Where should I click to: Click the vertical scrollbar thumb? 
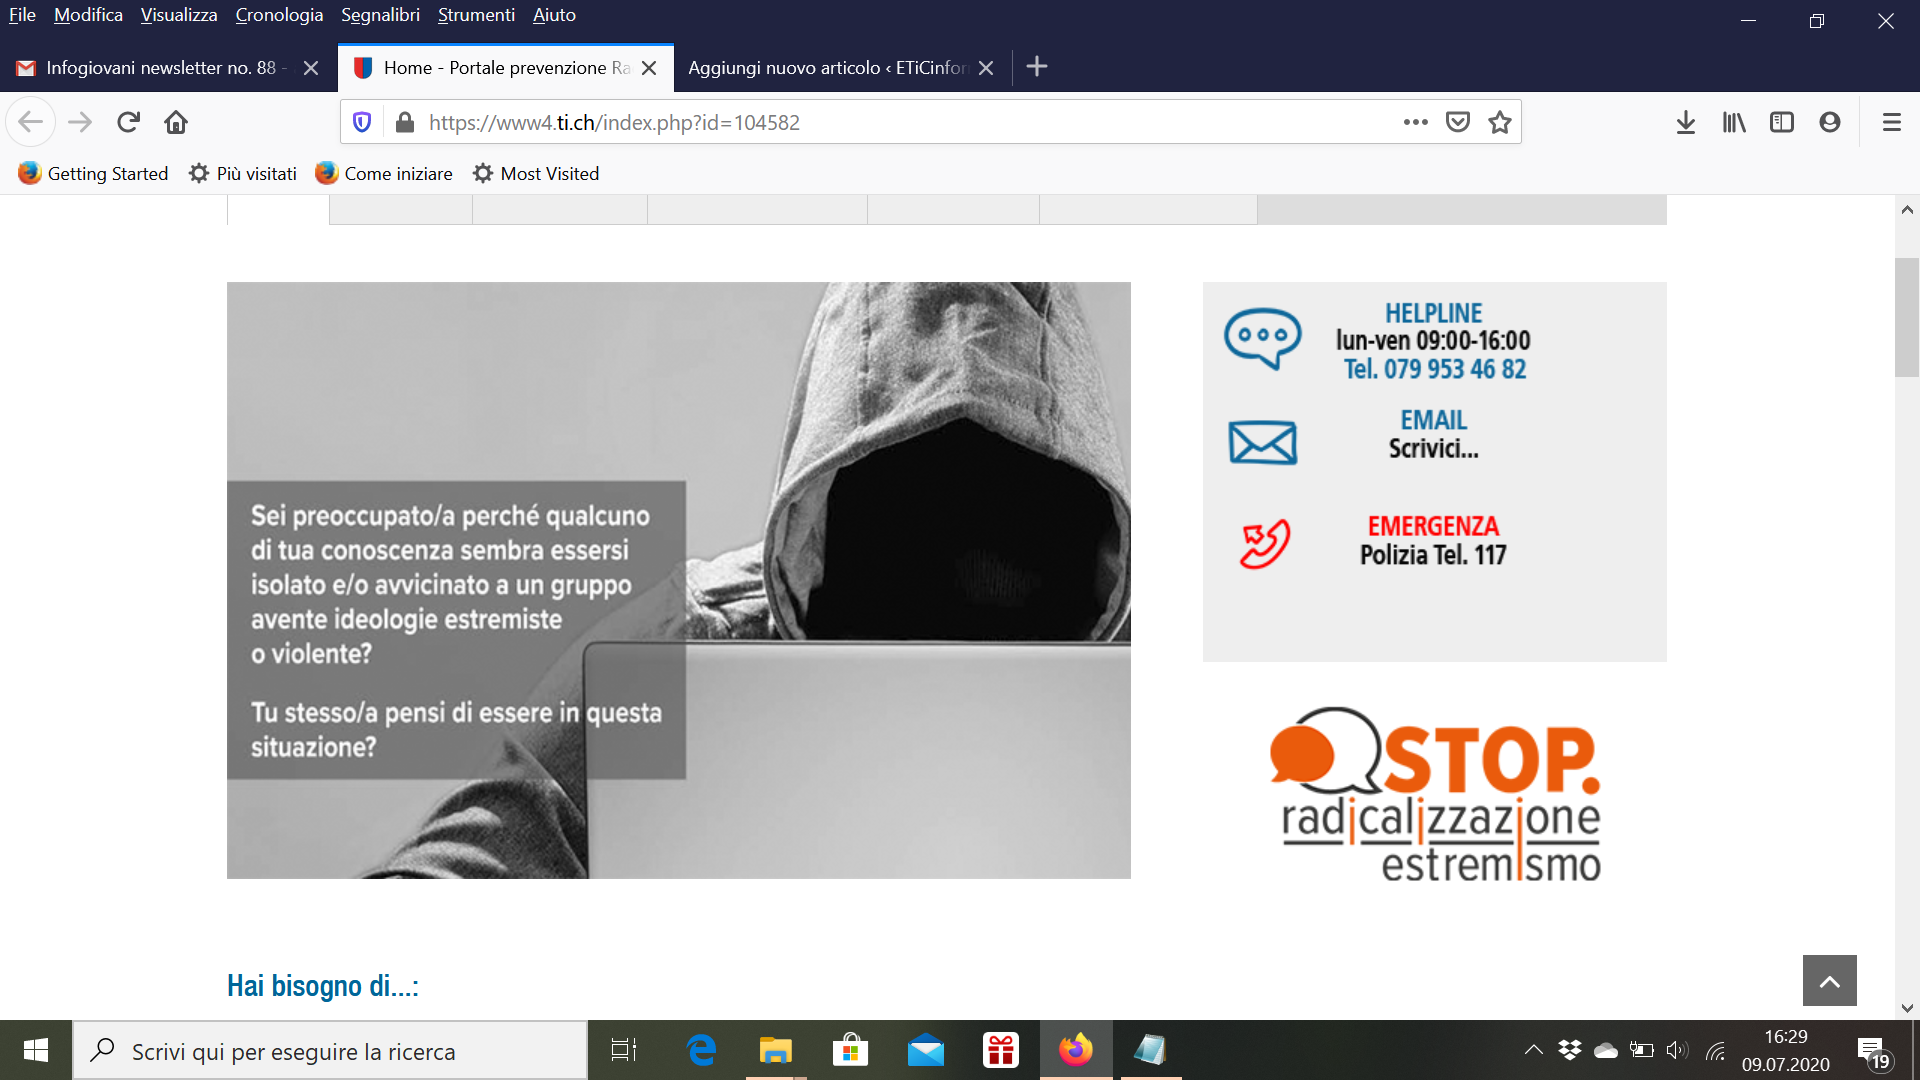pos(1907,317)
